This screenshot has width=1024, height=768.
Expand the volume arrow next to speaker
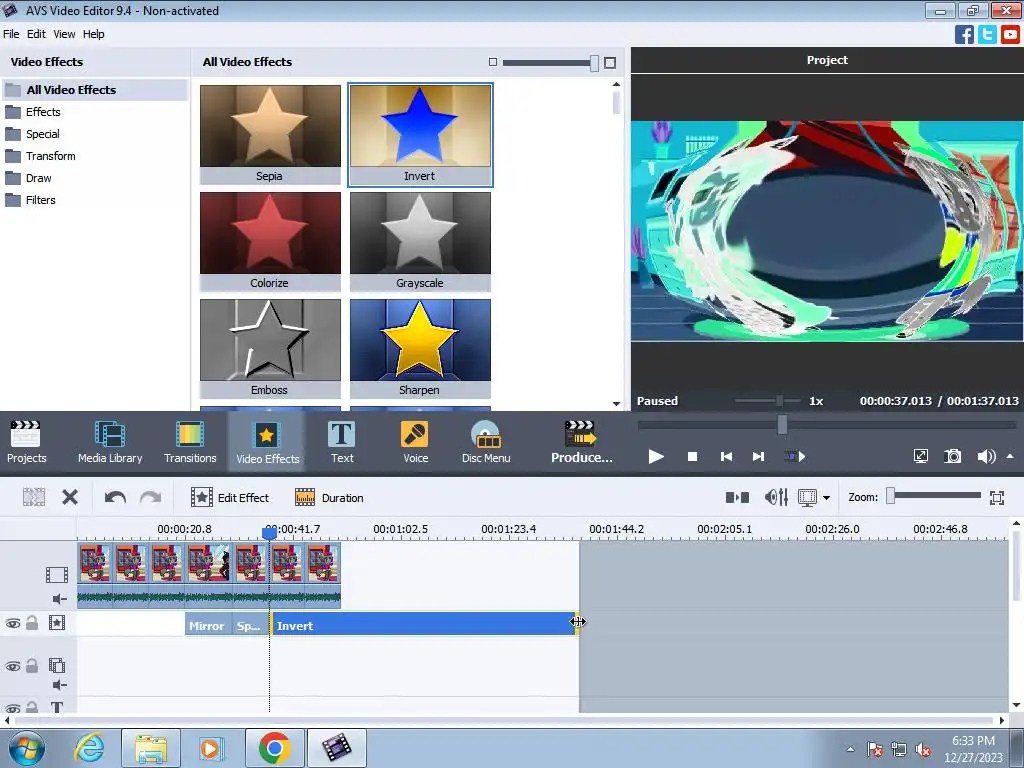[1010, 456]
